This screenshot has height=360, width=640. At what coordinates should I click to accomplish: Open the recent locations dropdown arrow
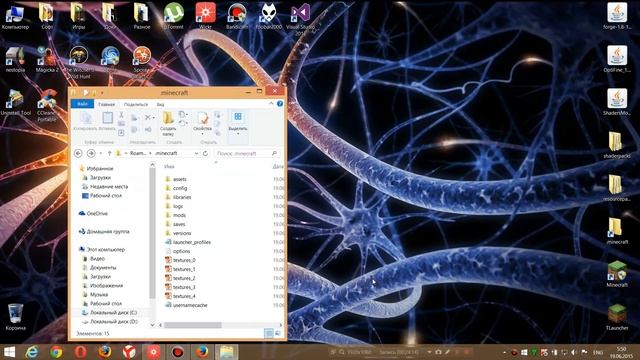100,153
